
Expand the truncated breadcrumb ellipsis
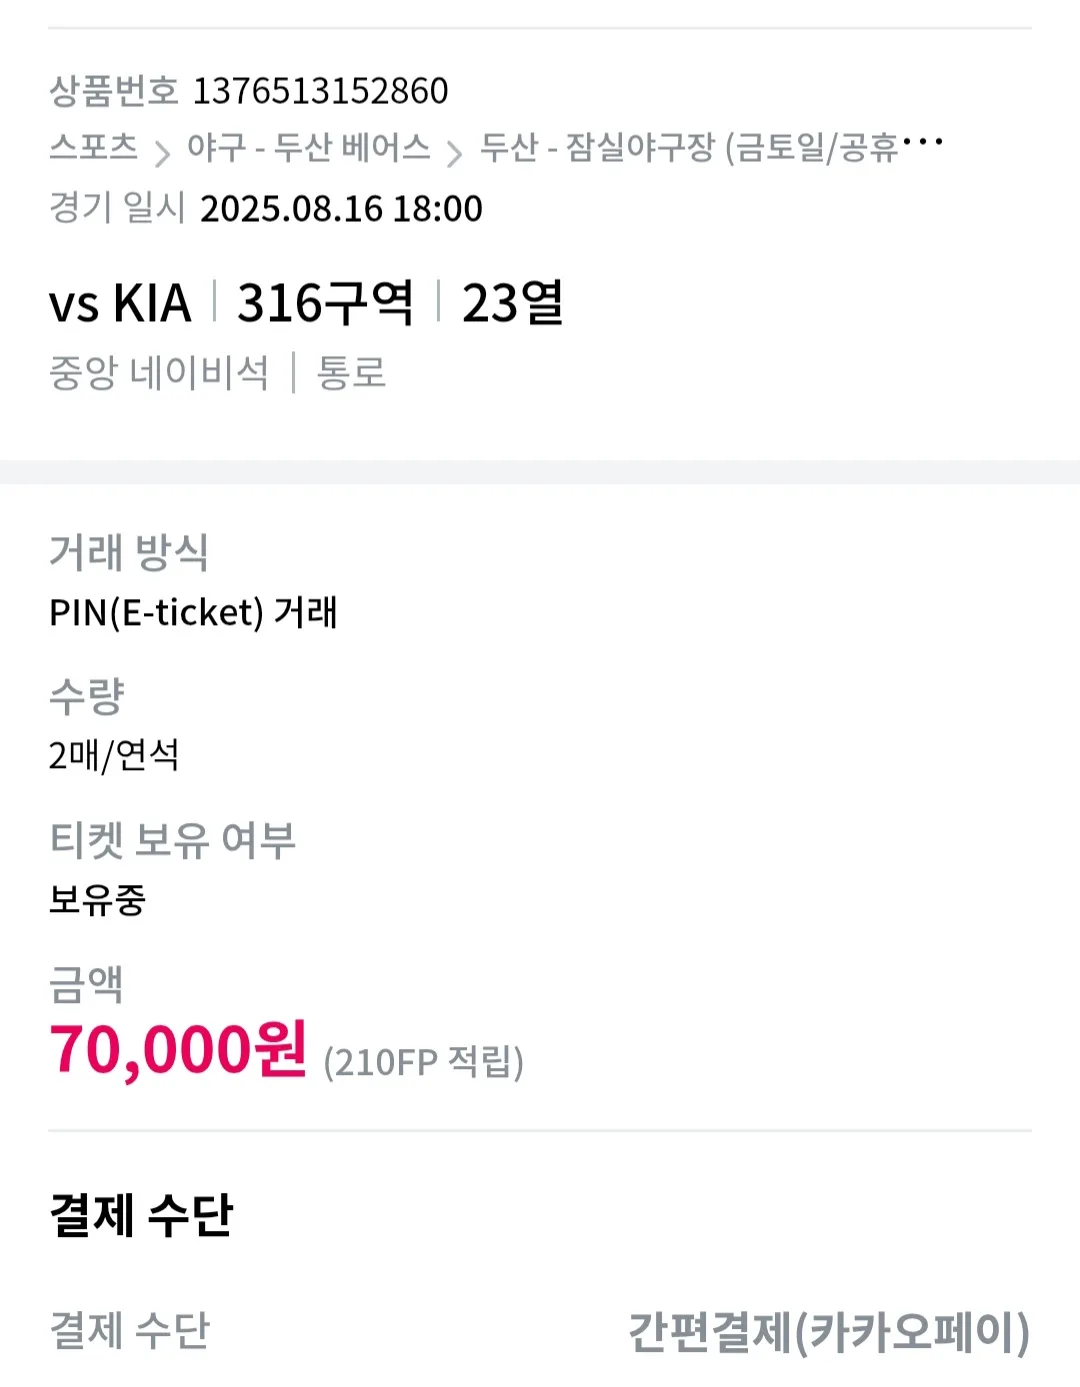(x=923, y=142)
